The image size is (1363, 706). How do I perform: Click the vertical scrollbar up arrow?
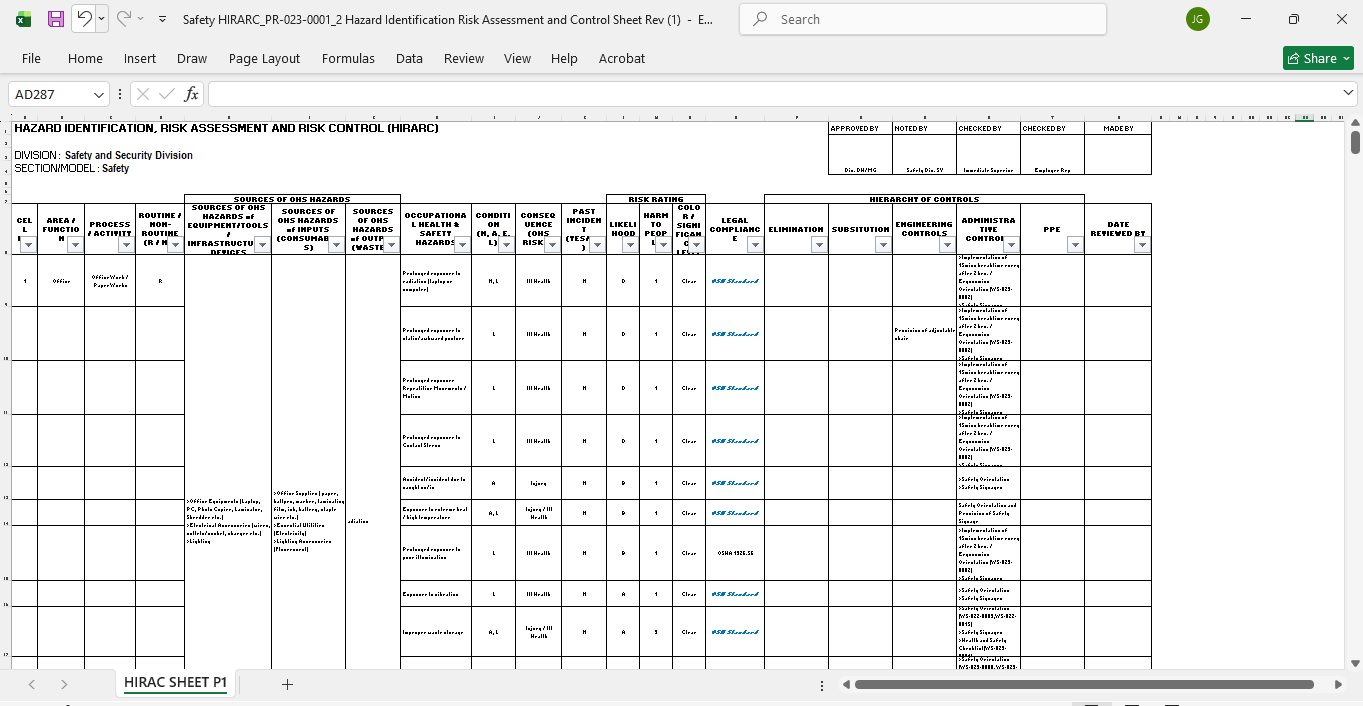click(1355, 121)
